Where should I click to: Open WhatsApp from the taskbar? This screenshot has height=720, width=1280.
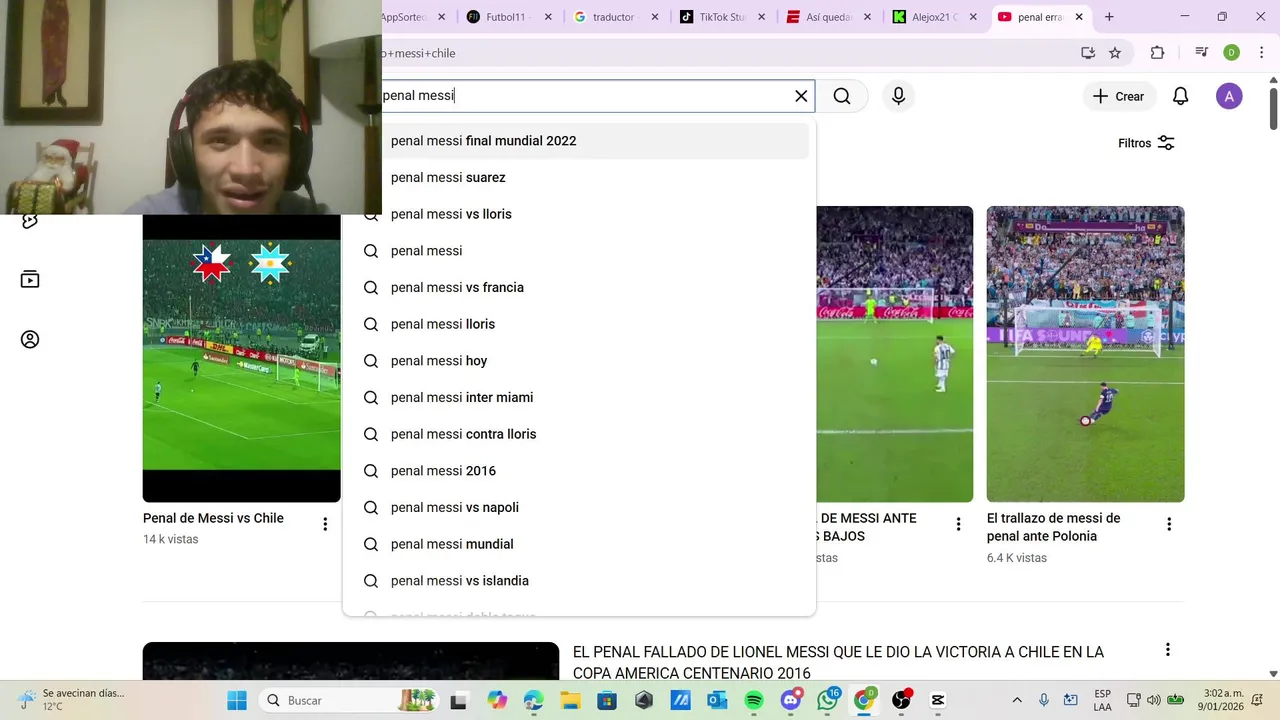828,700
